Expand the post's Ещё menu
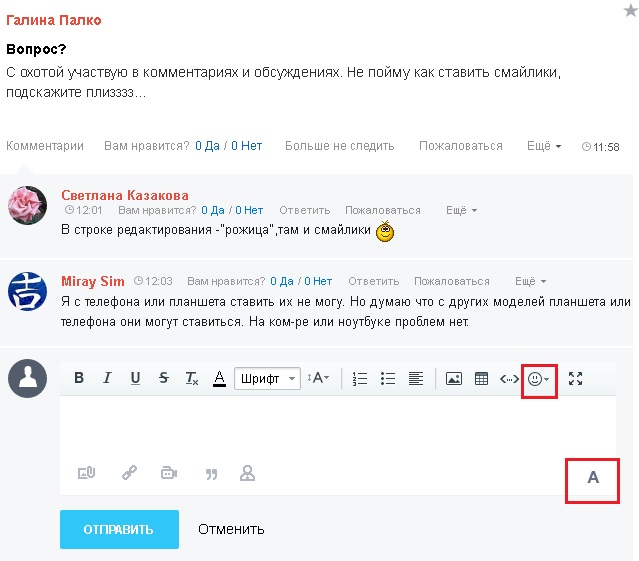 (544, 146)
